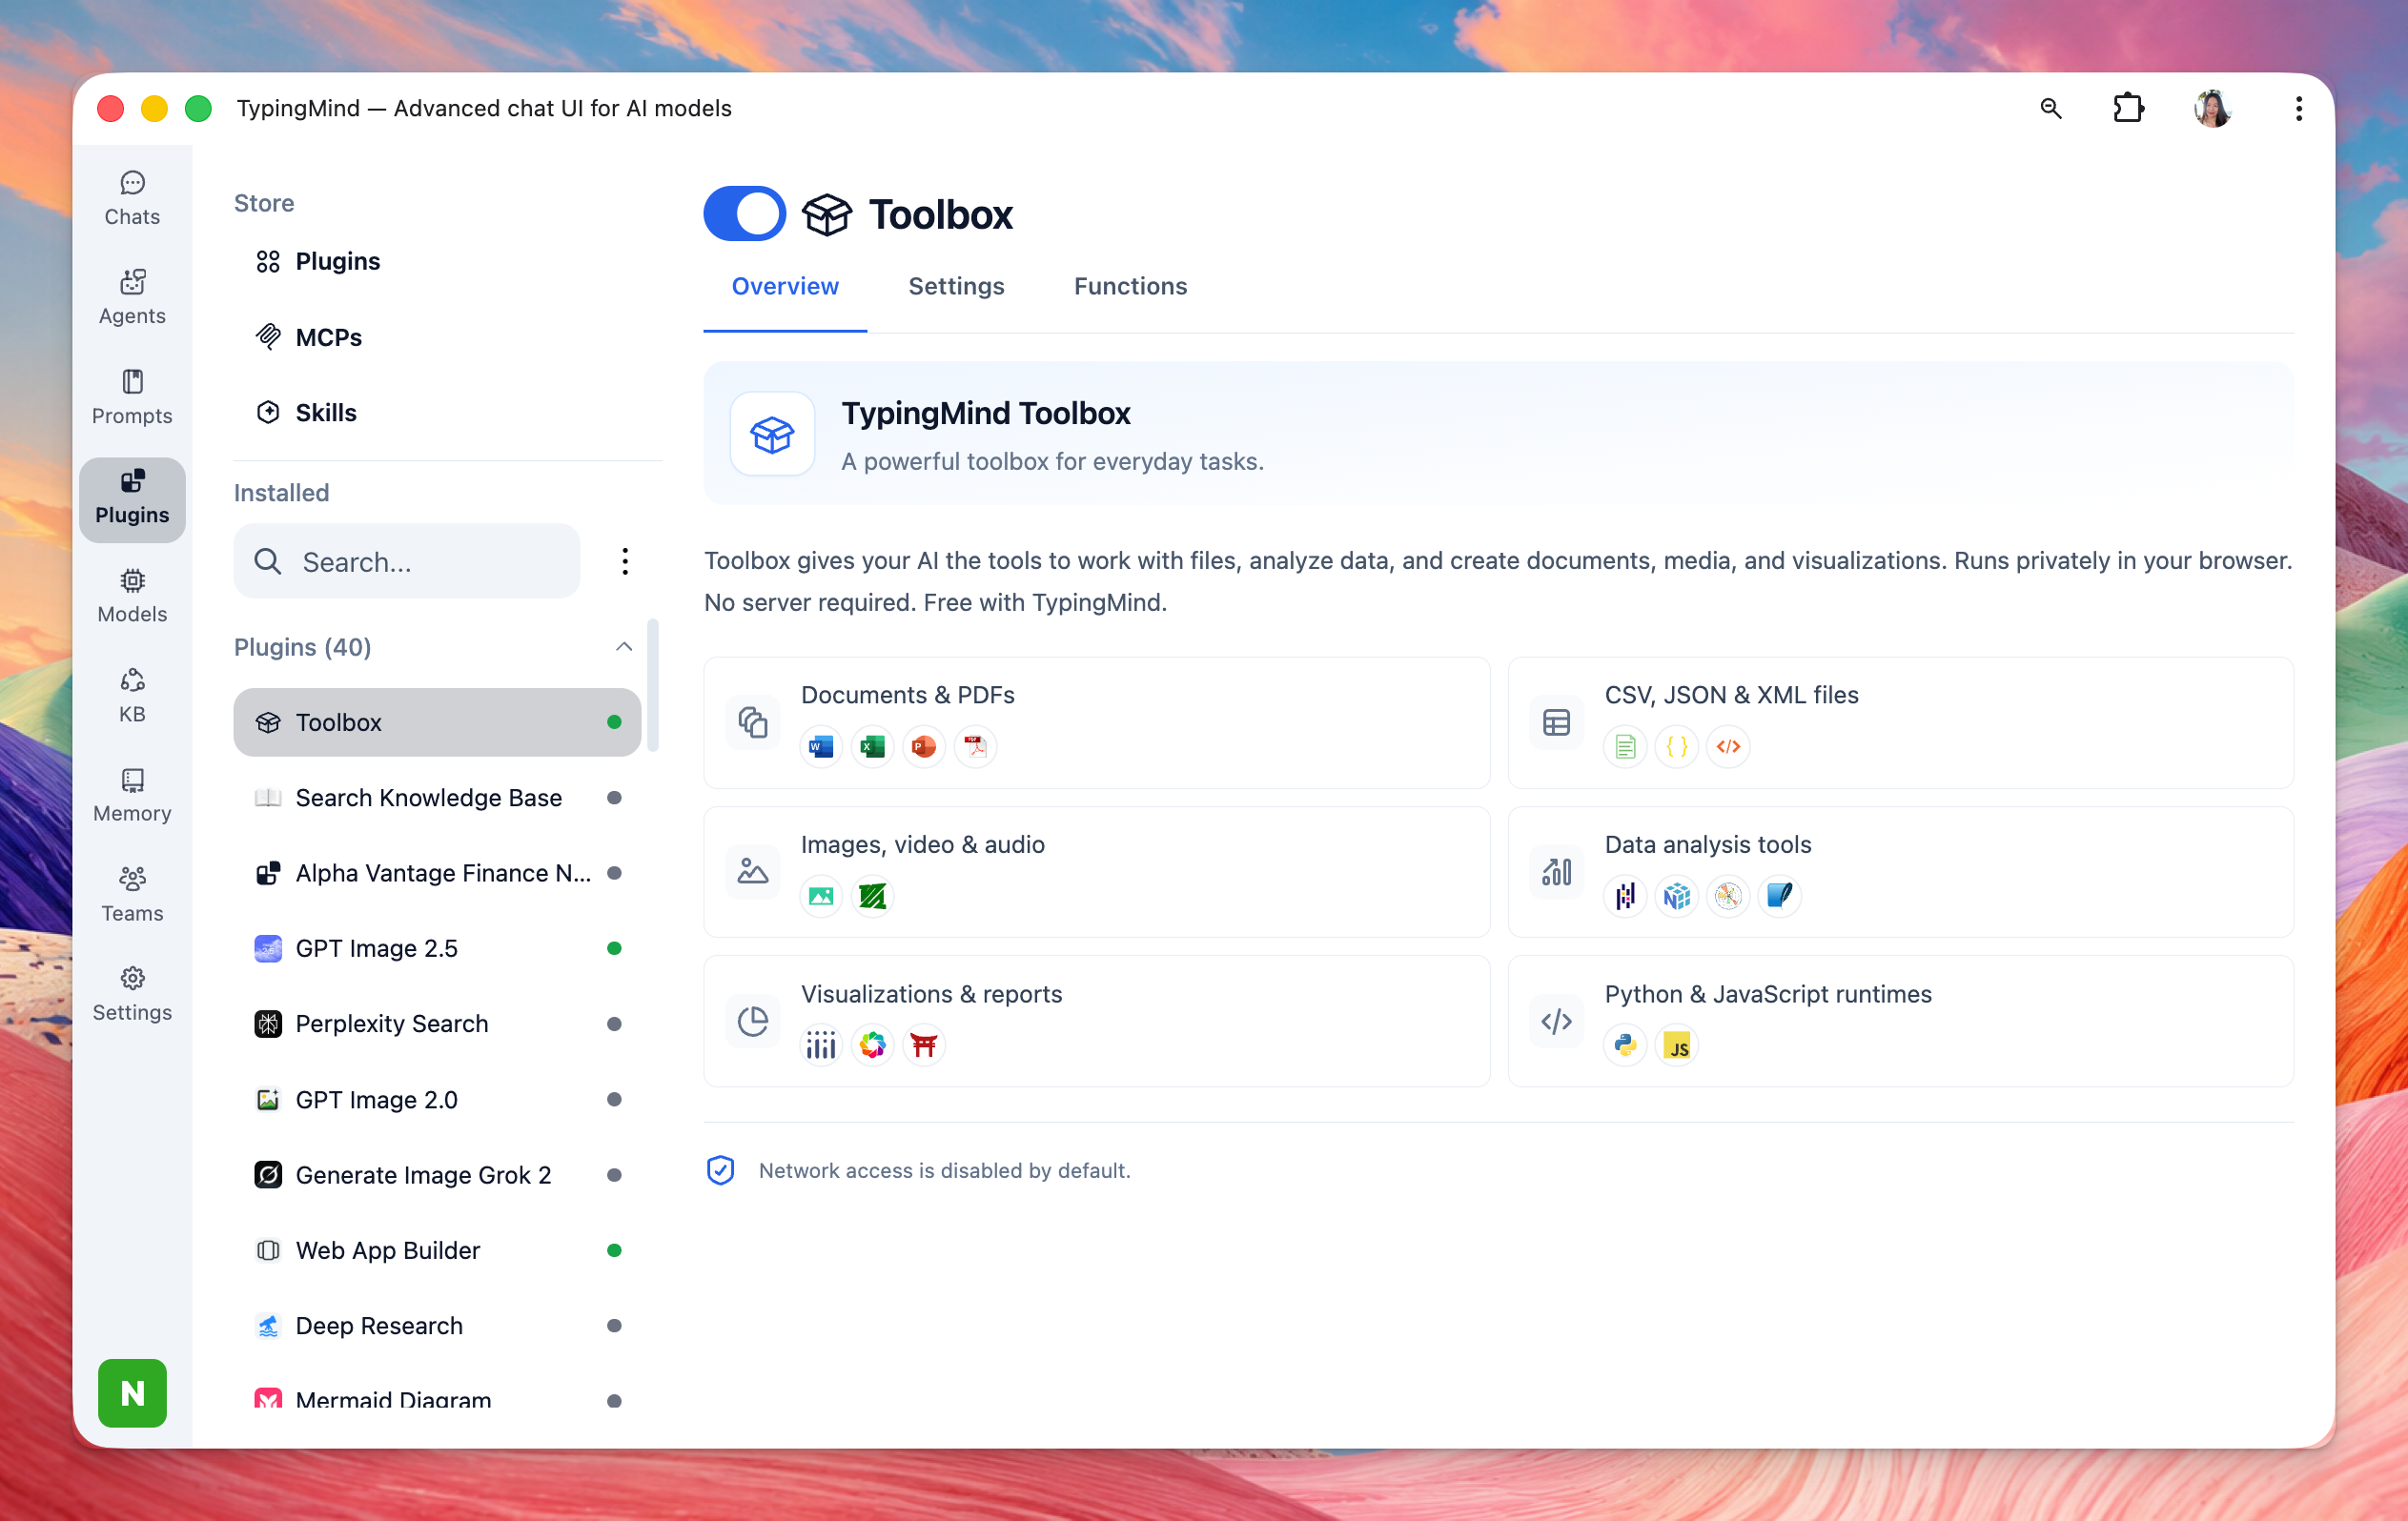Select the Generate Image Grok 2 plugin
The height and width of the screenshot is (1521, 2408).
(437, 1175)
